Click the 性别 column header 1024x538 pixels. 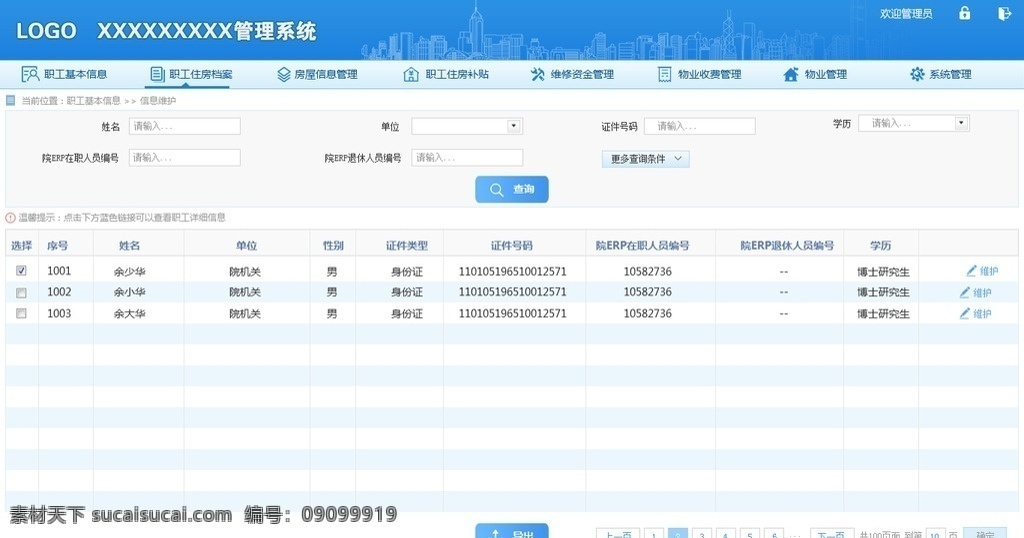tap(333, 245)
